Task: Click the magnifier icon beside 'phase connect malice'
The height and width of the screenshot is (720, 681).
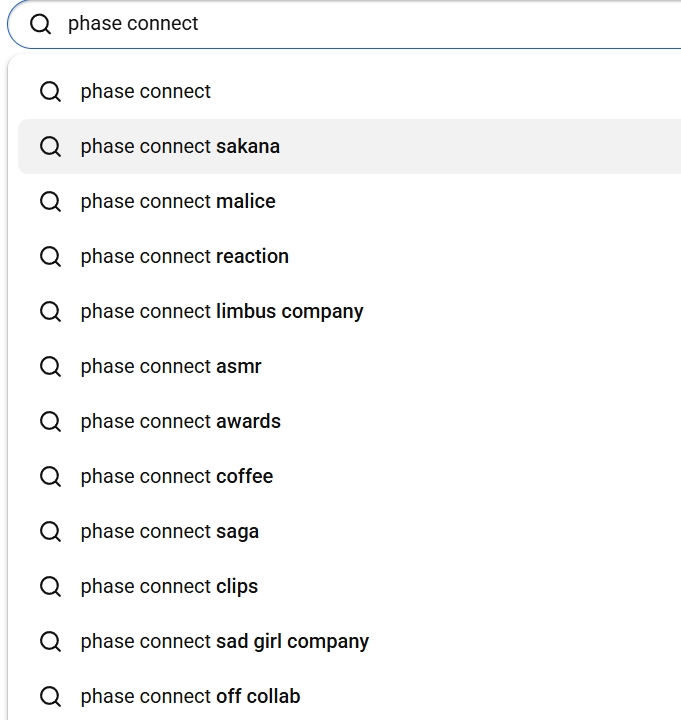Action: click(x=50, y=202)
